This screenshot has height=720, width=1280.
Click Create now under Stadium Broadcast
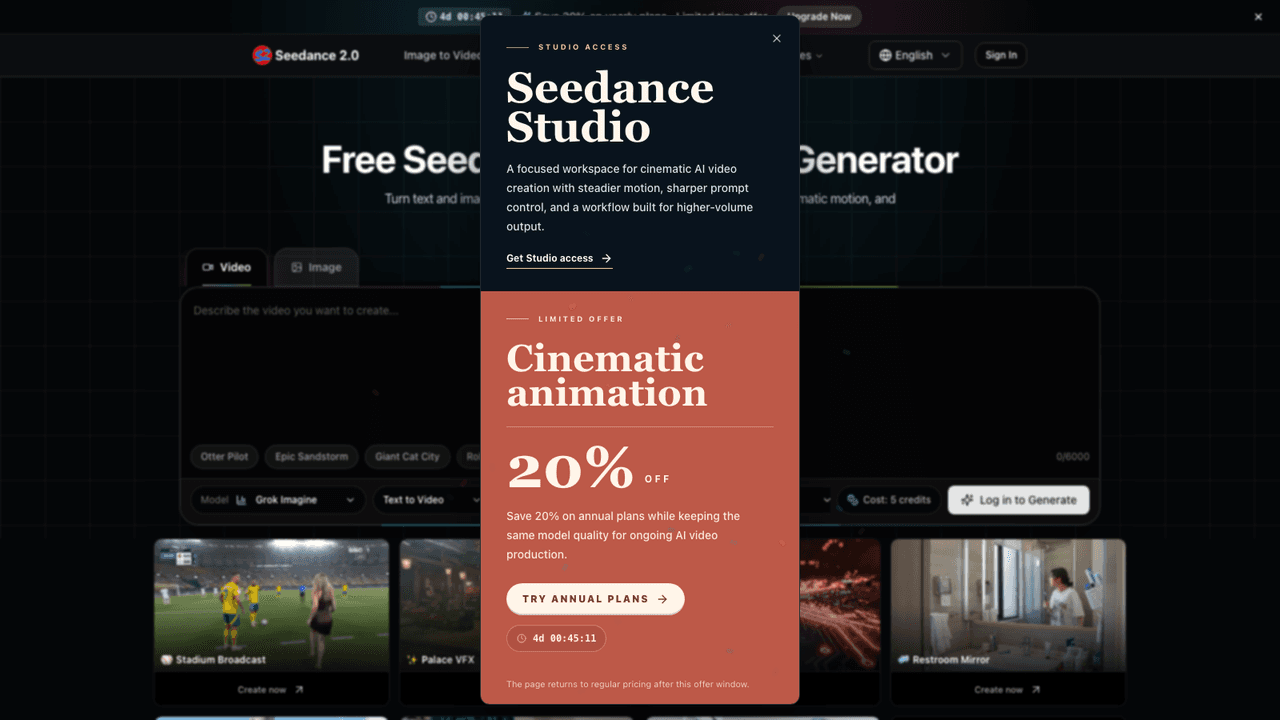click(x=271, y=690)
